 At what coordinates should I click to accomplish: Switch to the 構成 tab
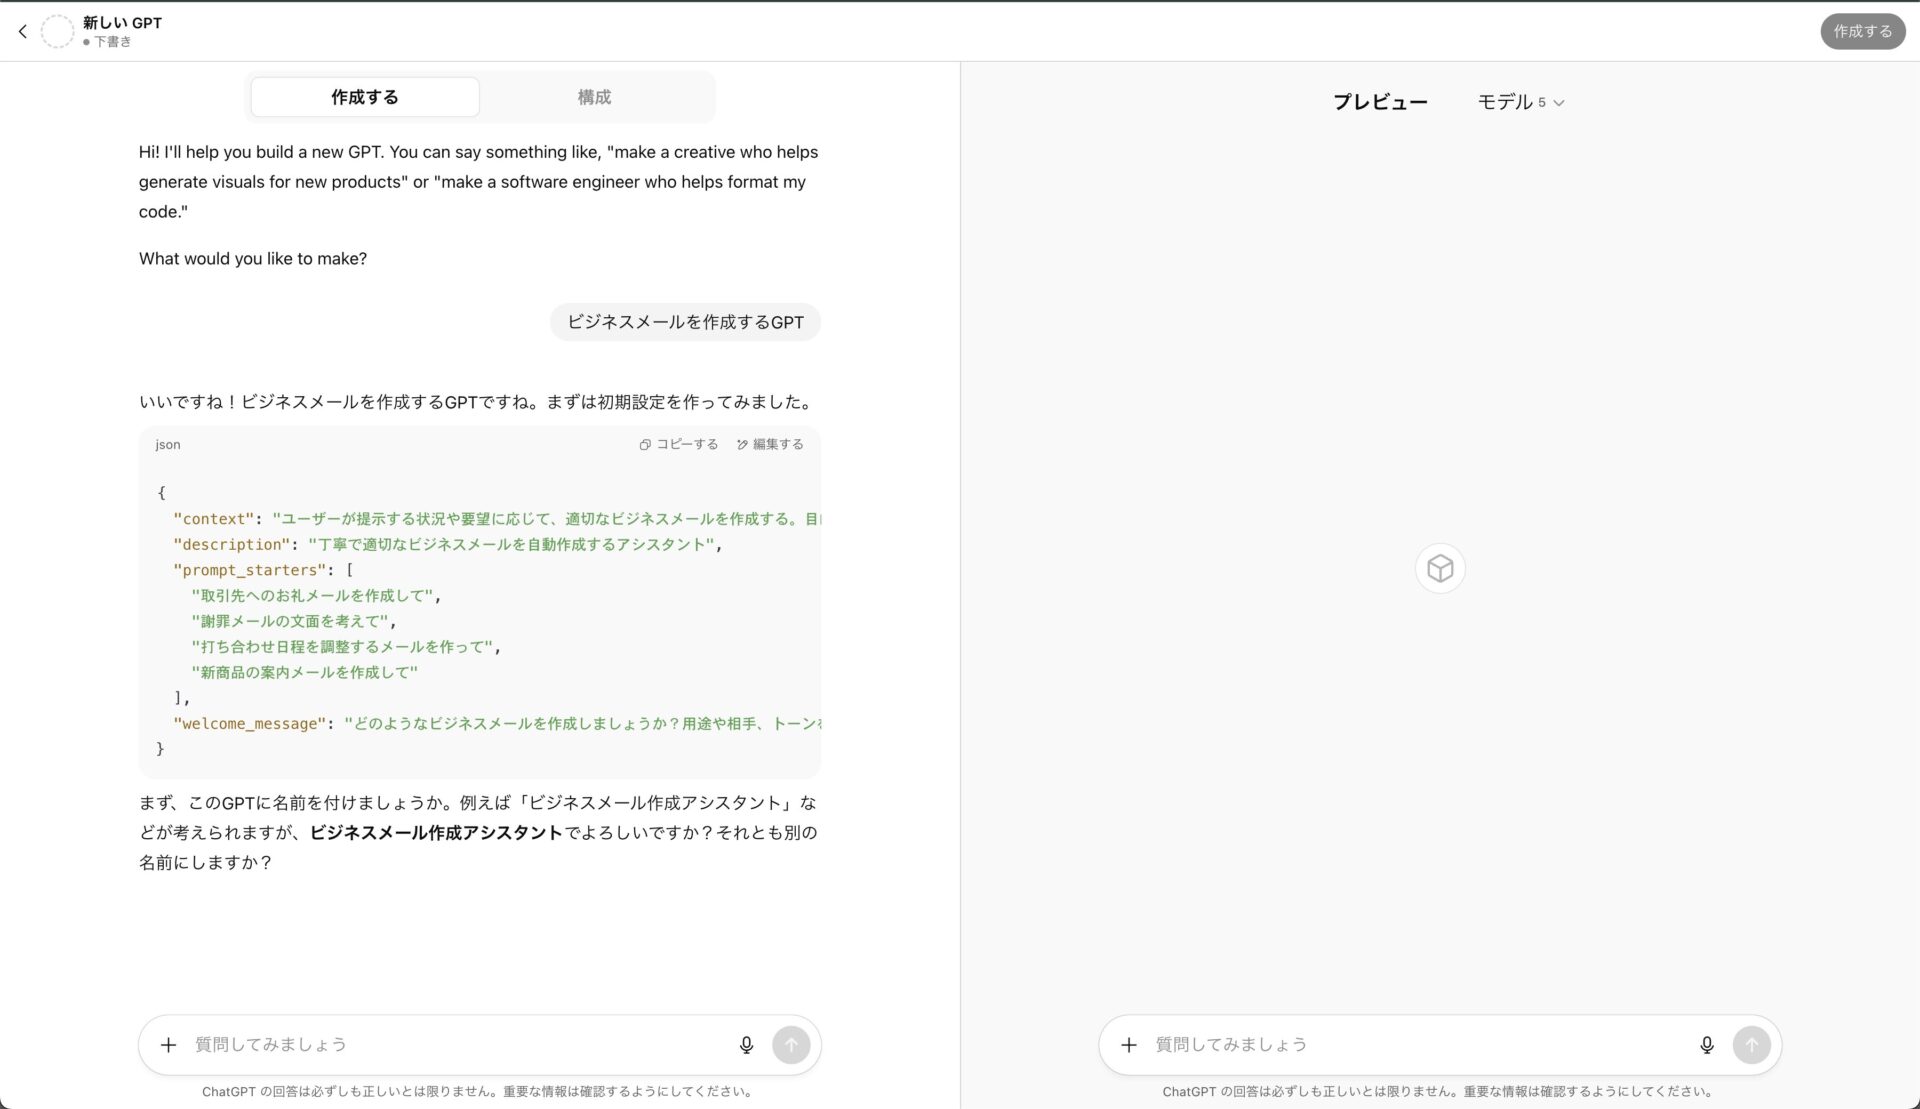pos(594,96)
